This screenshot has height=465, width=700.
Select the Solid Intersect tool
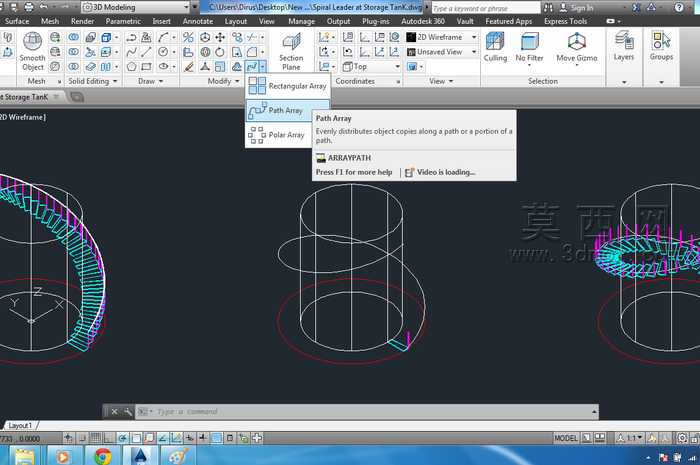coord(74,67)
